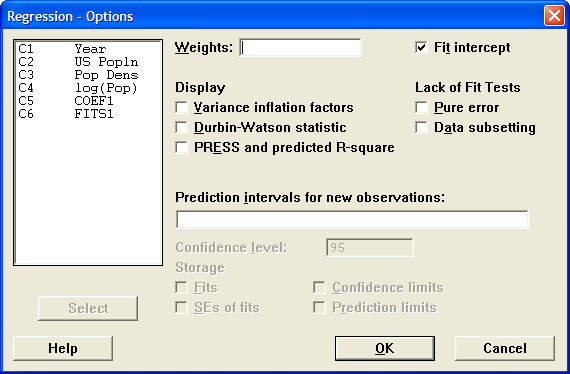
Task: Select the C1 Year column
Action: click(x=88, y=49)
